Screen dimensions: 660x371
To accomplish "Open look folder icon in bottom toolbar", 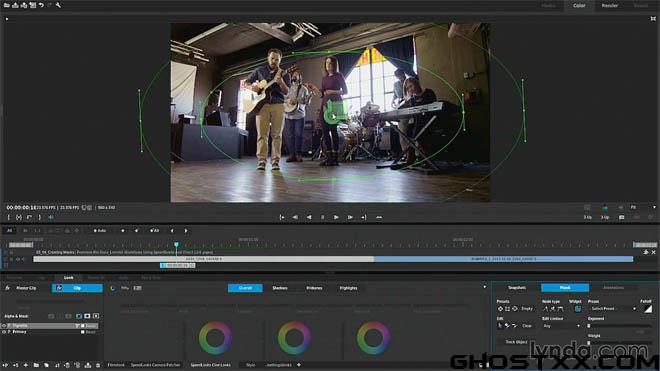I will [36, 365].
